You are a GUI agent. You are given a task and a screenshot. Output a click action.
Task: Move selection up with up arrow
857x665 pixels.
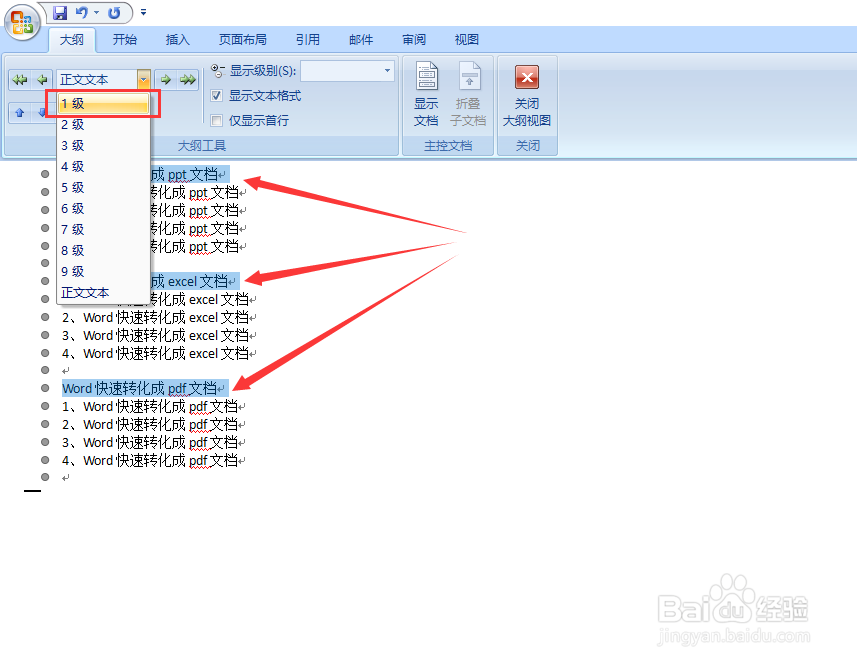tap(20, 113)
